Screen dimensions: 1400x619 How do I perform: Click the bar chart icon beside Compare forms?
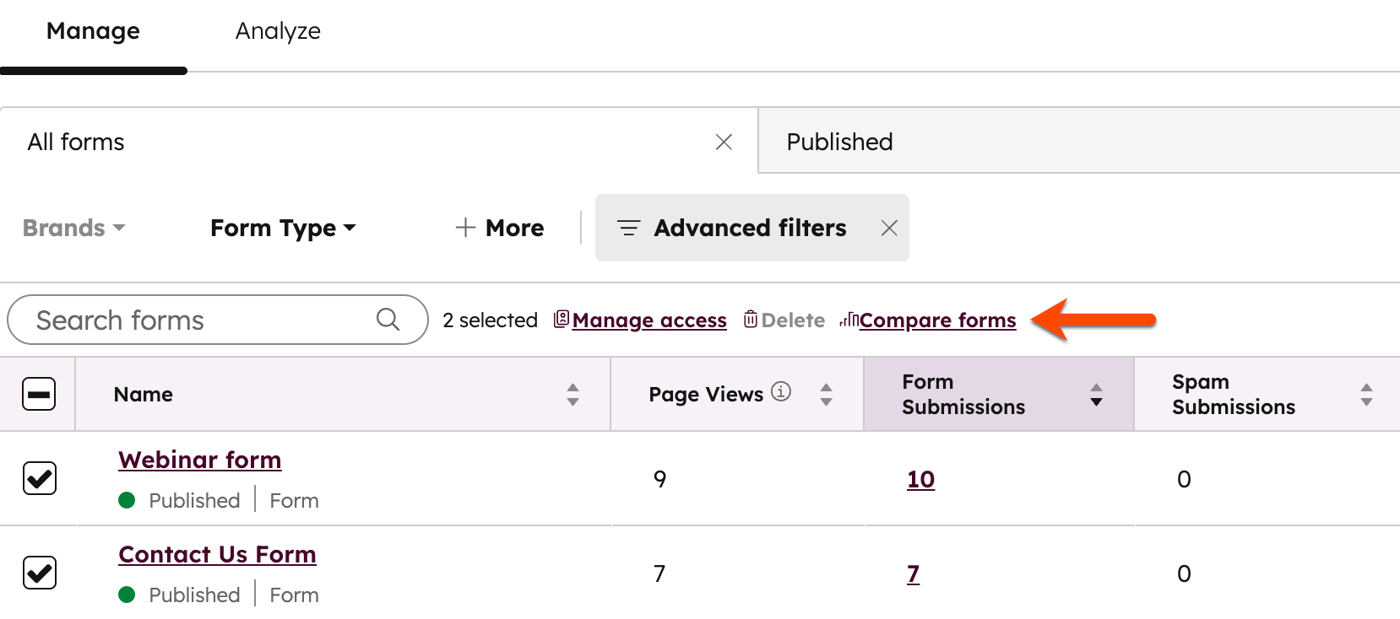click(x=850, y=319)
